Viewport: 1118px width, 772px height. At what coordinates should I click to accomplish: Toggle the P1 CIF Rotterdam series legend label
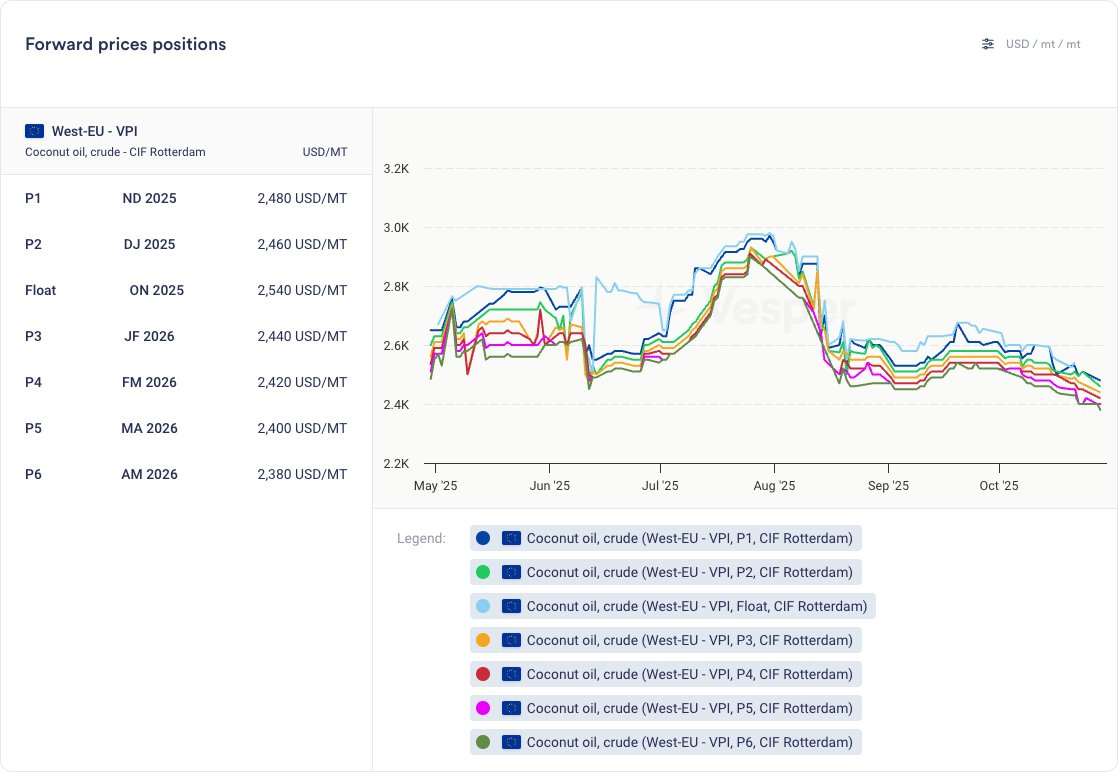tap(689, 538)
